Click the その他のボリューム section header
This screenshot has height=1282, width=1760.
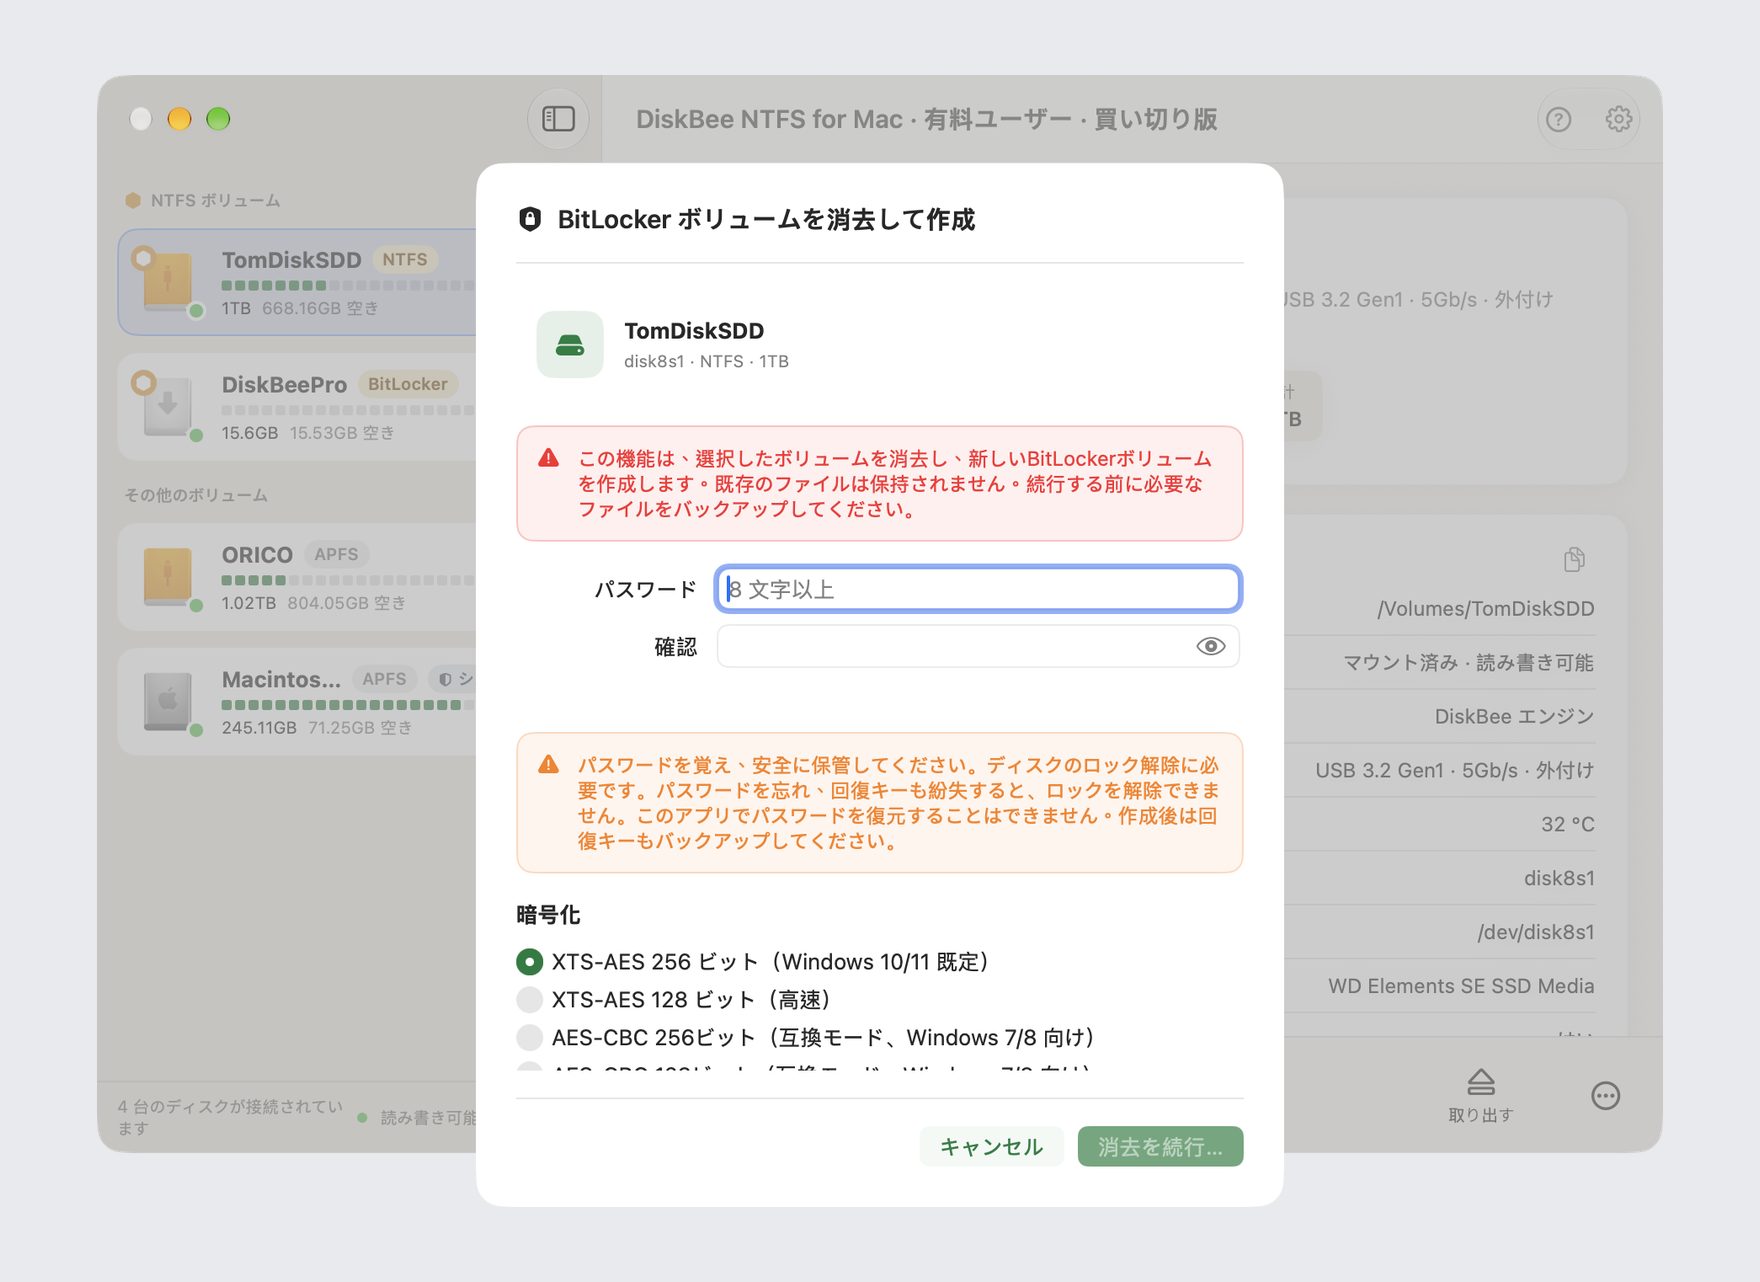pyautogui.click(x=196, y=495)
